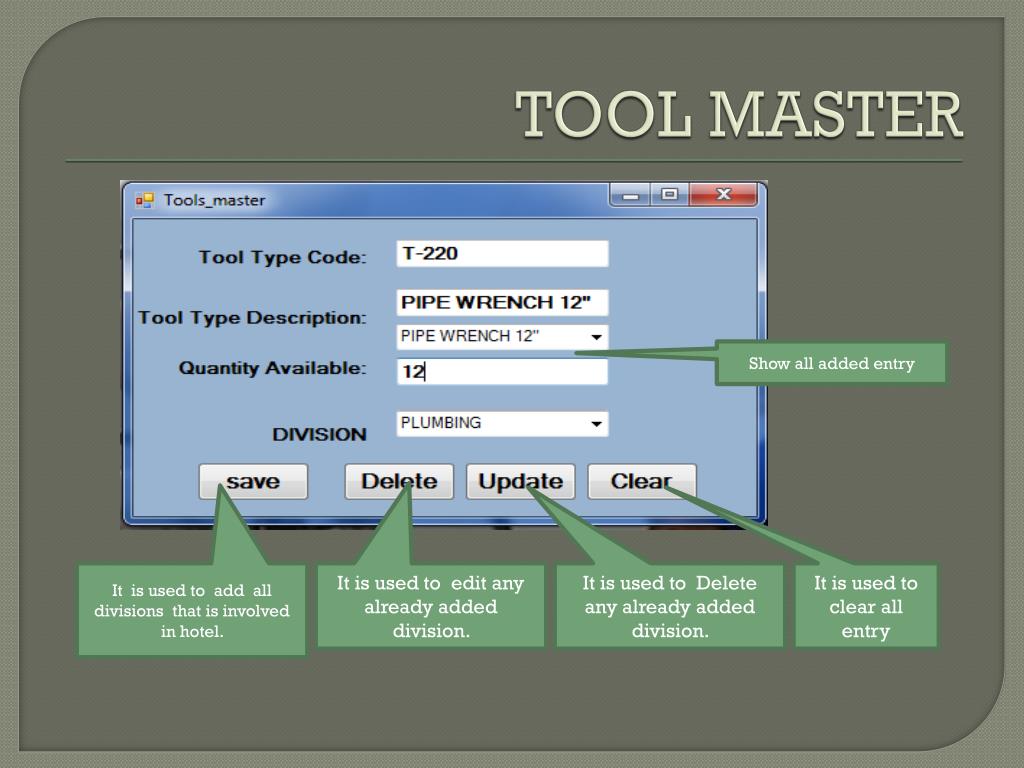Close the Tools_master window

tap(724, 195)
